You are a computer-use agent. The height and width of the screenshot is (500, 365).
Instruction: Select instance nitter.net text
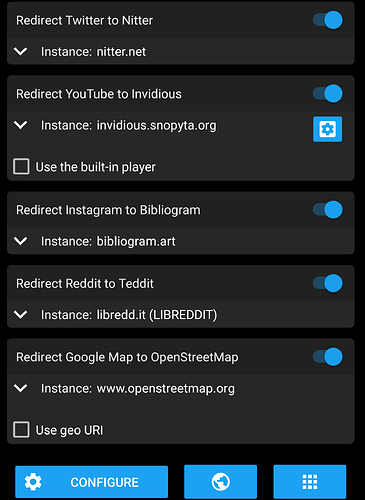[121, 52]
